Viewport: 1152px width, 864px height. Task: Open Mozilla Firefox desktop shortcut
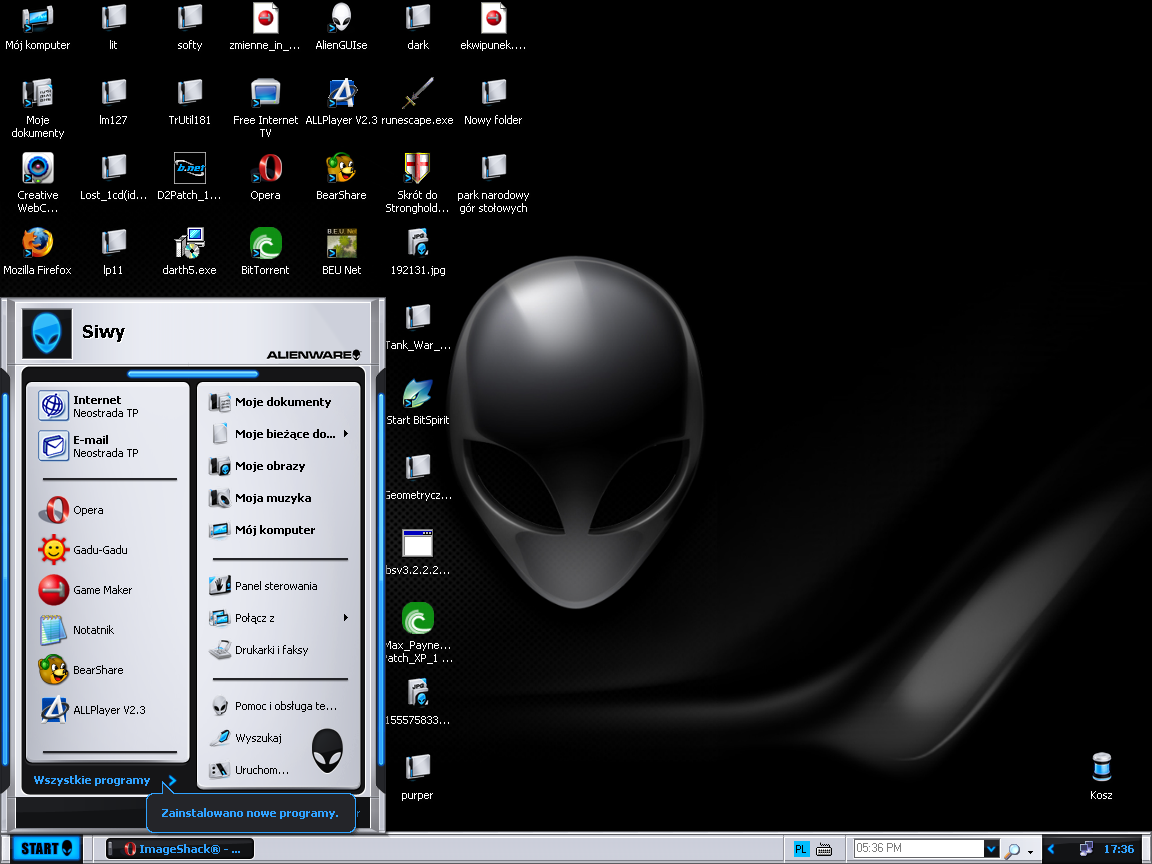point(37,244)
